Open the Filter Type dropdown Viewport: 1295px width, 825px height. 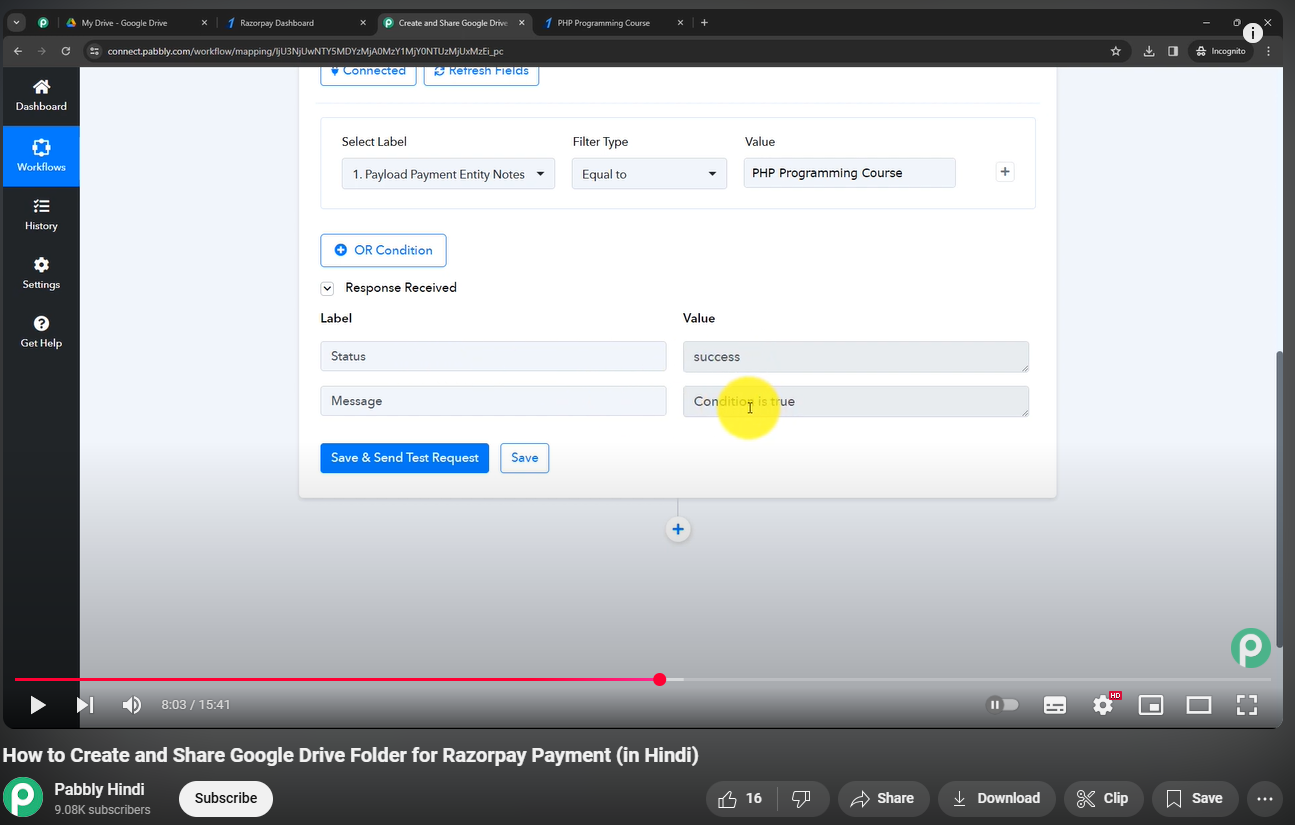coord(649,174)
